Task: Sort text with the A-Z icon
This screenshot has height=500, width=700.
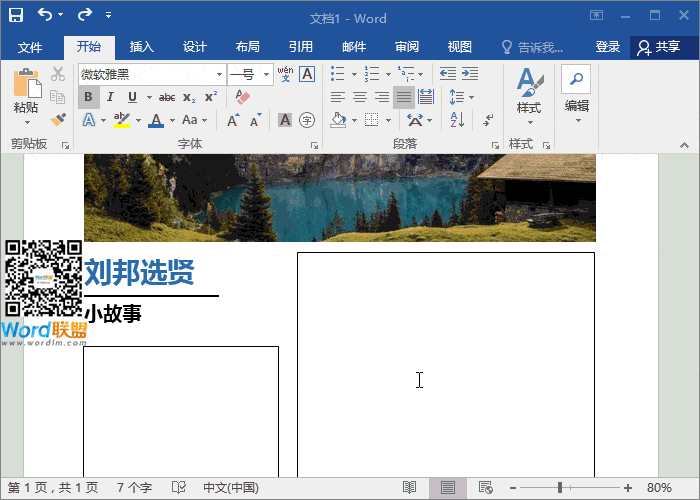Action: (458, 120)
